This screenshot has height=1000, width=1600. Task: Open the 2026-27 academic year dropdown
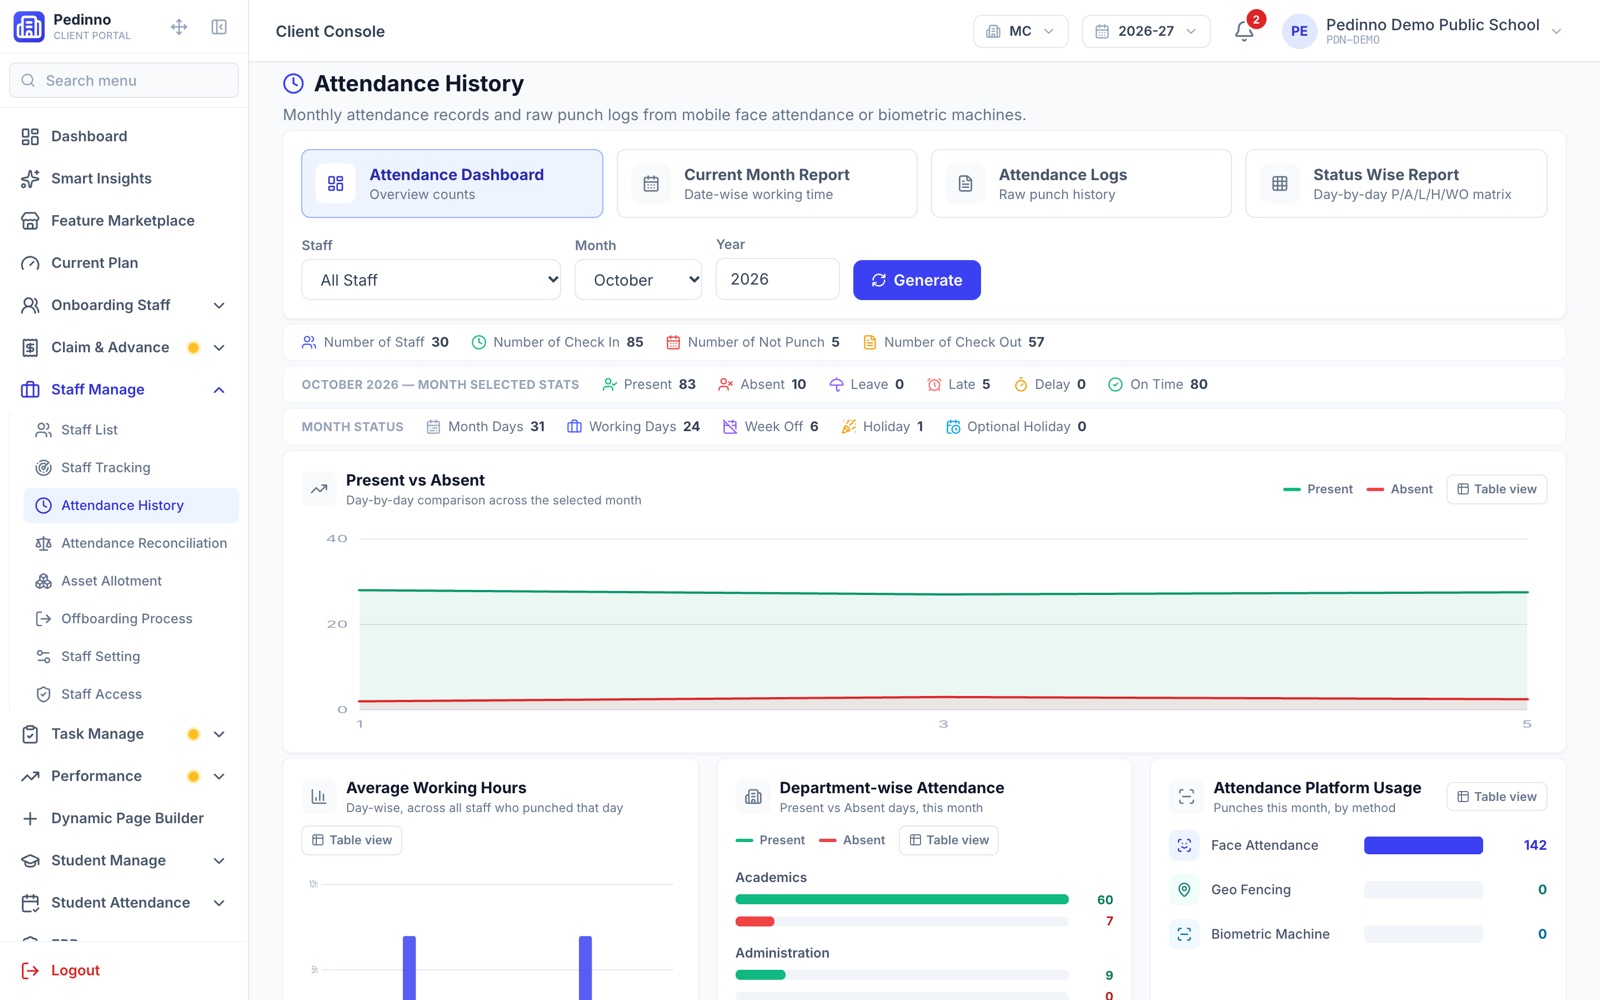[x=1146, y=31]
